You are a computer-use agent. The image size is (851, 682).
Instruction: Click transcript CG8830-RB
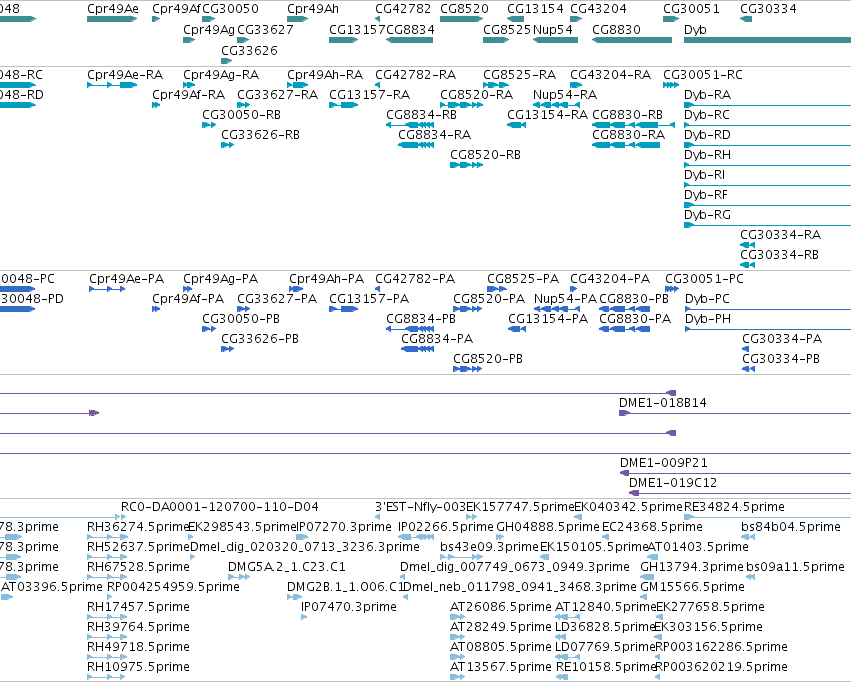(x=633, y=125)
